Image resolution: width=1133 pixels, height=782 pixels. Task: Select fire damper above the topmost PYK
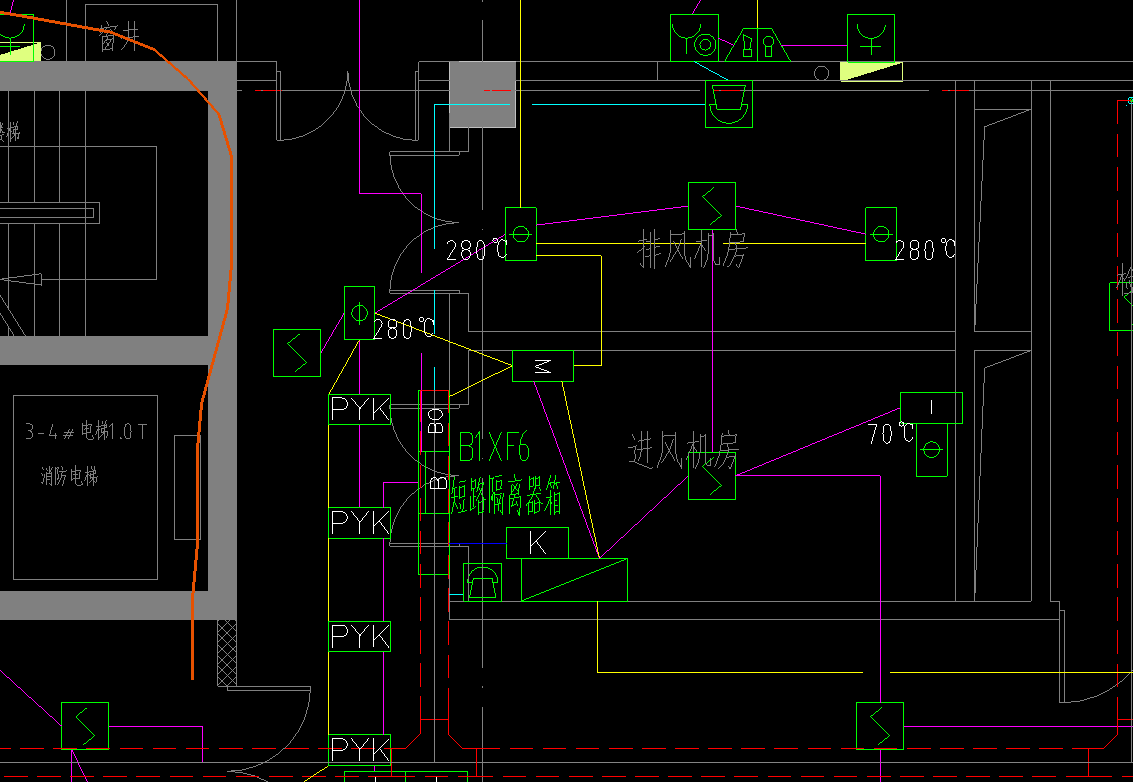(x=359, y=313)
